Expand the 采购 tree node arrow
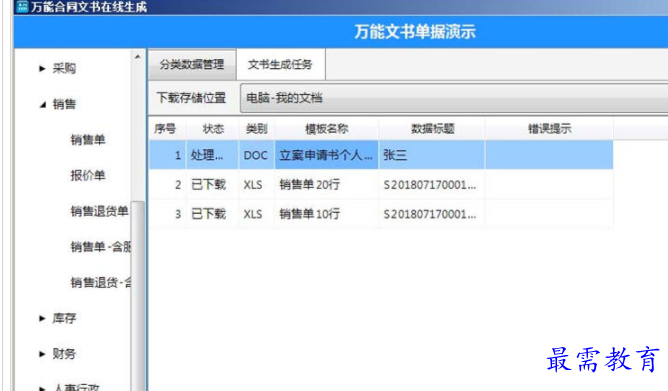The image size is (668, 391). [42, 68]
